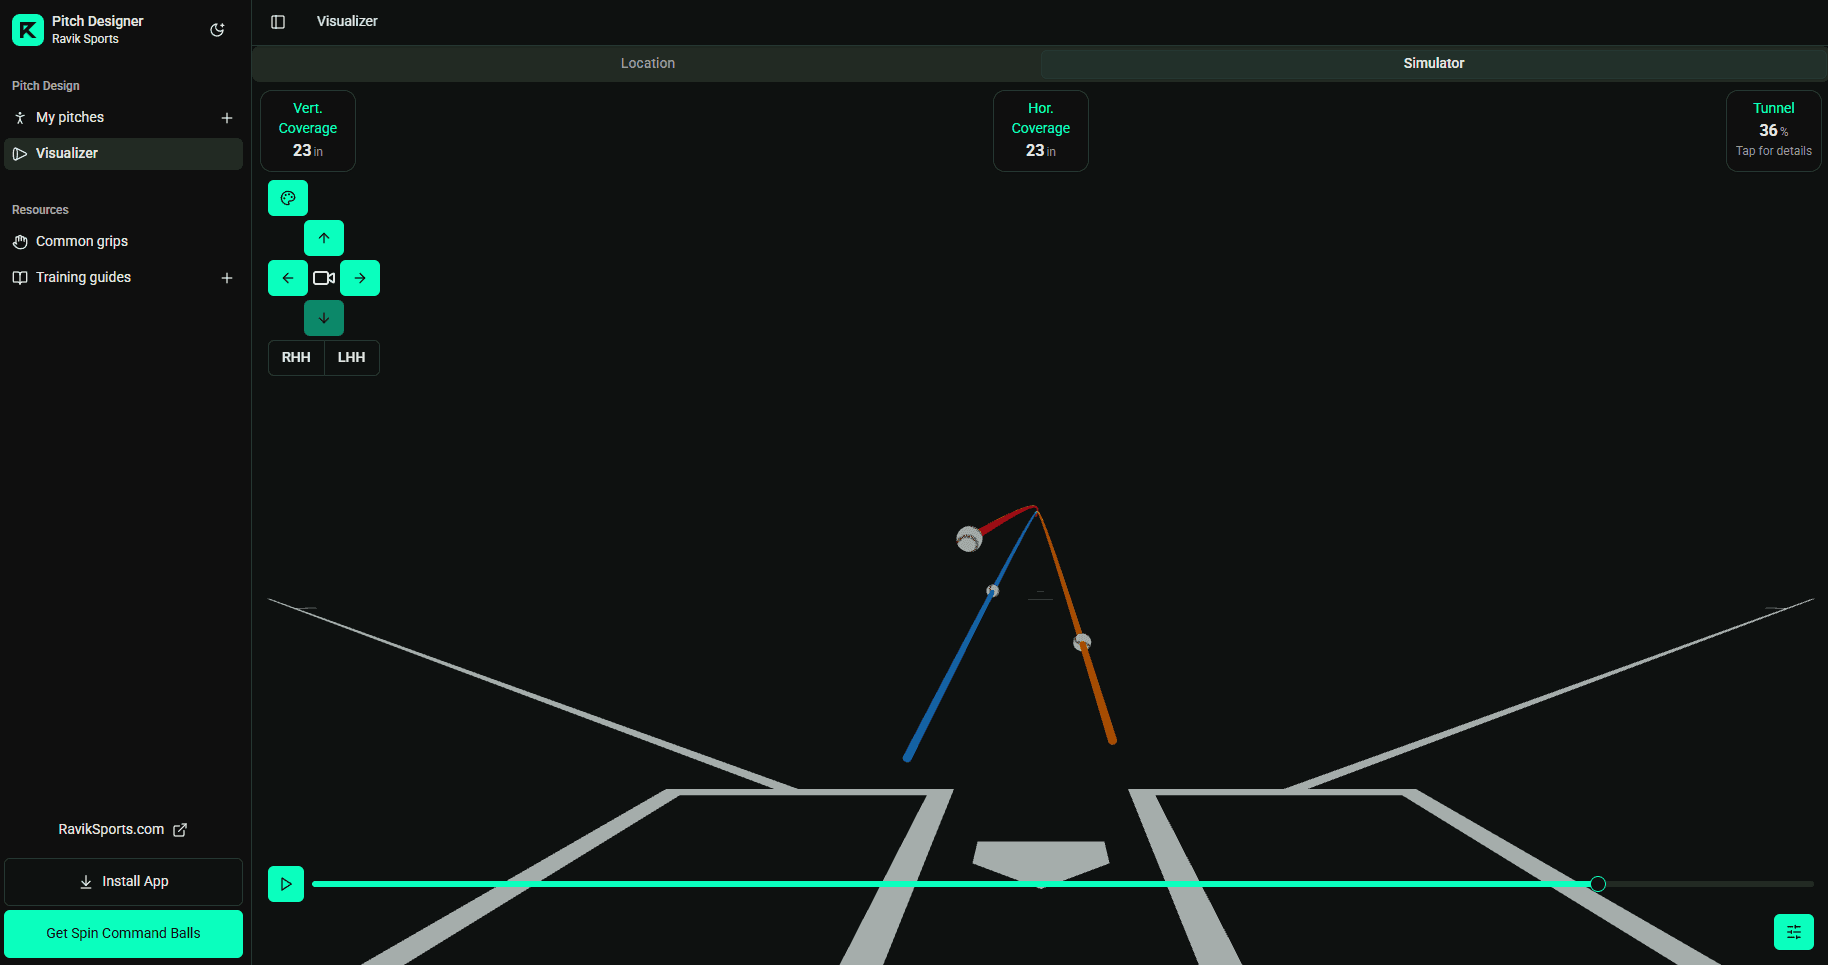The width and height of the screenshot is (1828, 965).
Task: Expand Training guides with the plus
Action: pos(226,277)
